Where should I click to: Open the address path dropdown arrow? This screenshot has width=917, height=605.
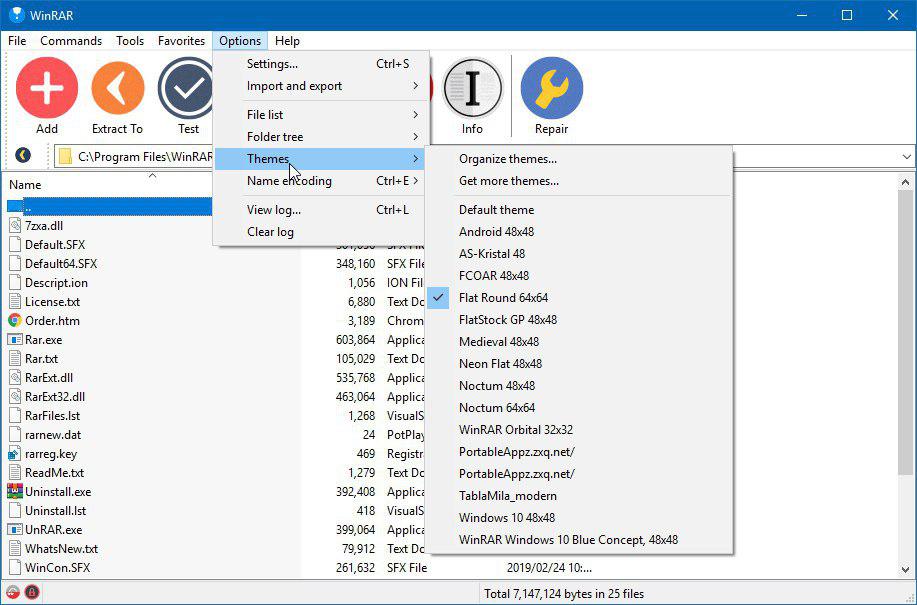tap(906, 157)
